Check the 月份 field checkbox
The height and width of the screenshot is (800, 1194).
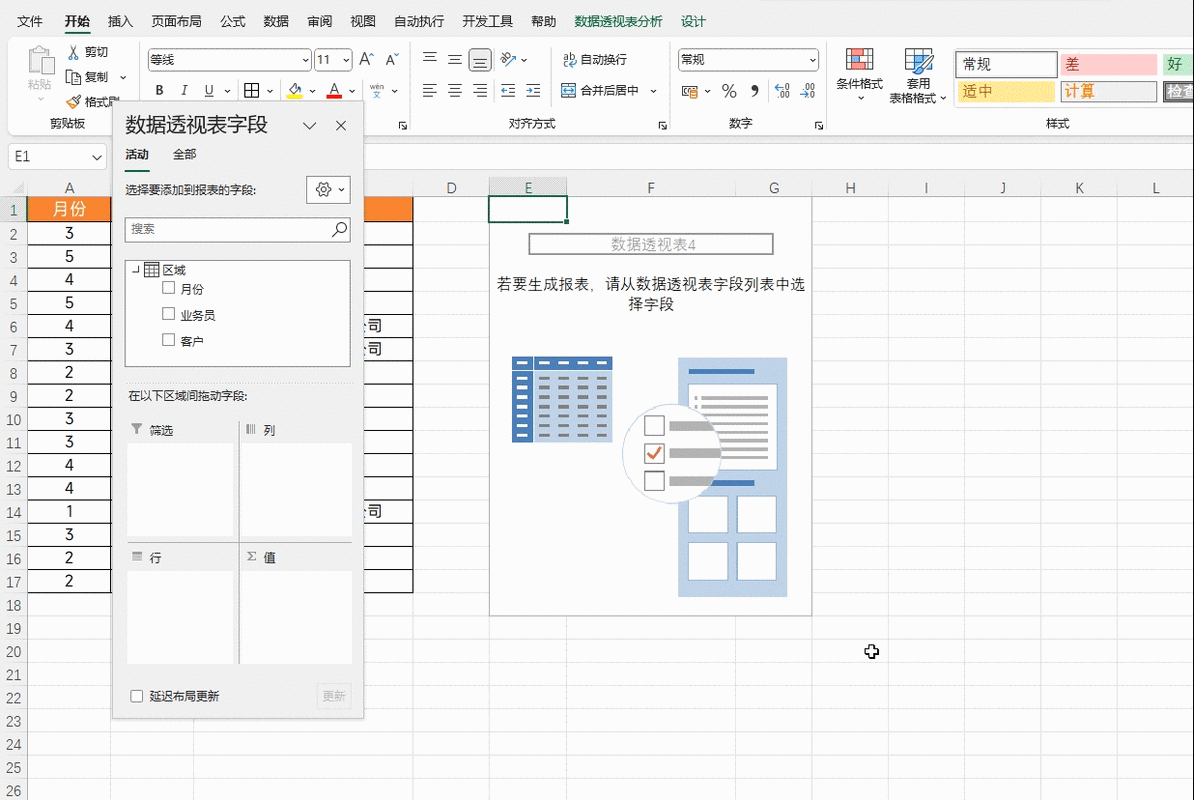pyautogui.click(x=168, y=288)
